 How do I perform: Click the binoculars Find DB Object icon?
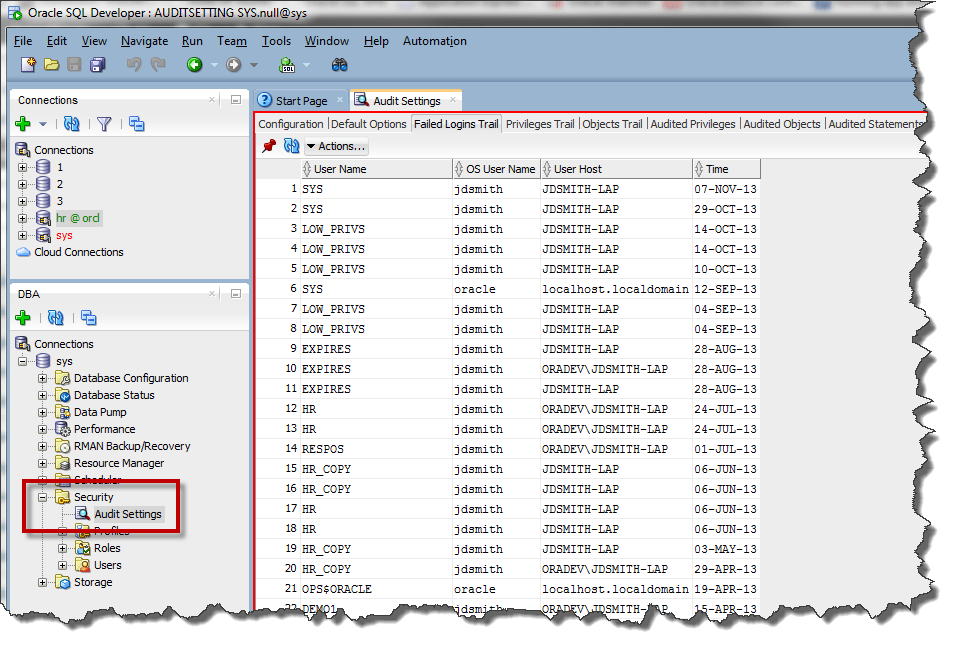point(340,65)
